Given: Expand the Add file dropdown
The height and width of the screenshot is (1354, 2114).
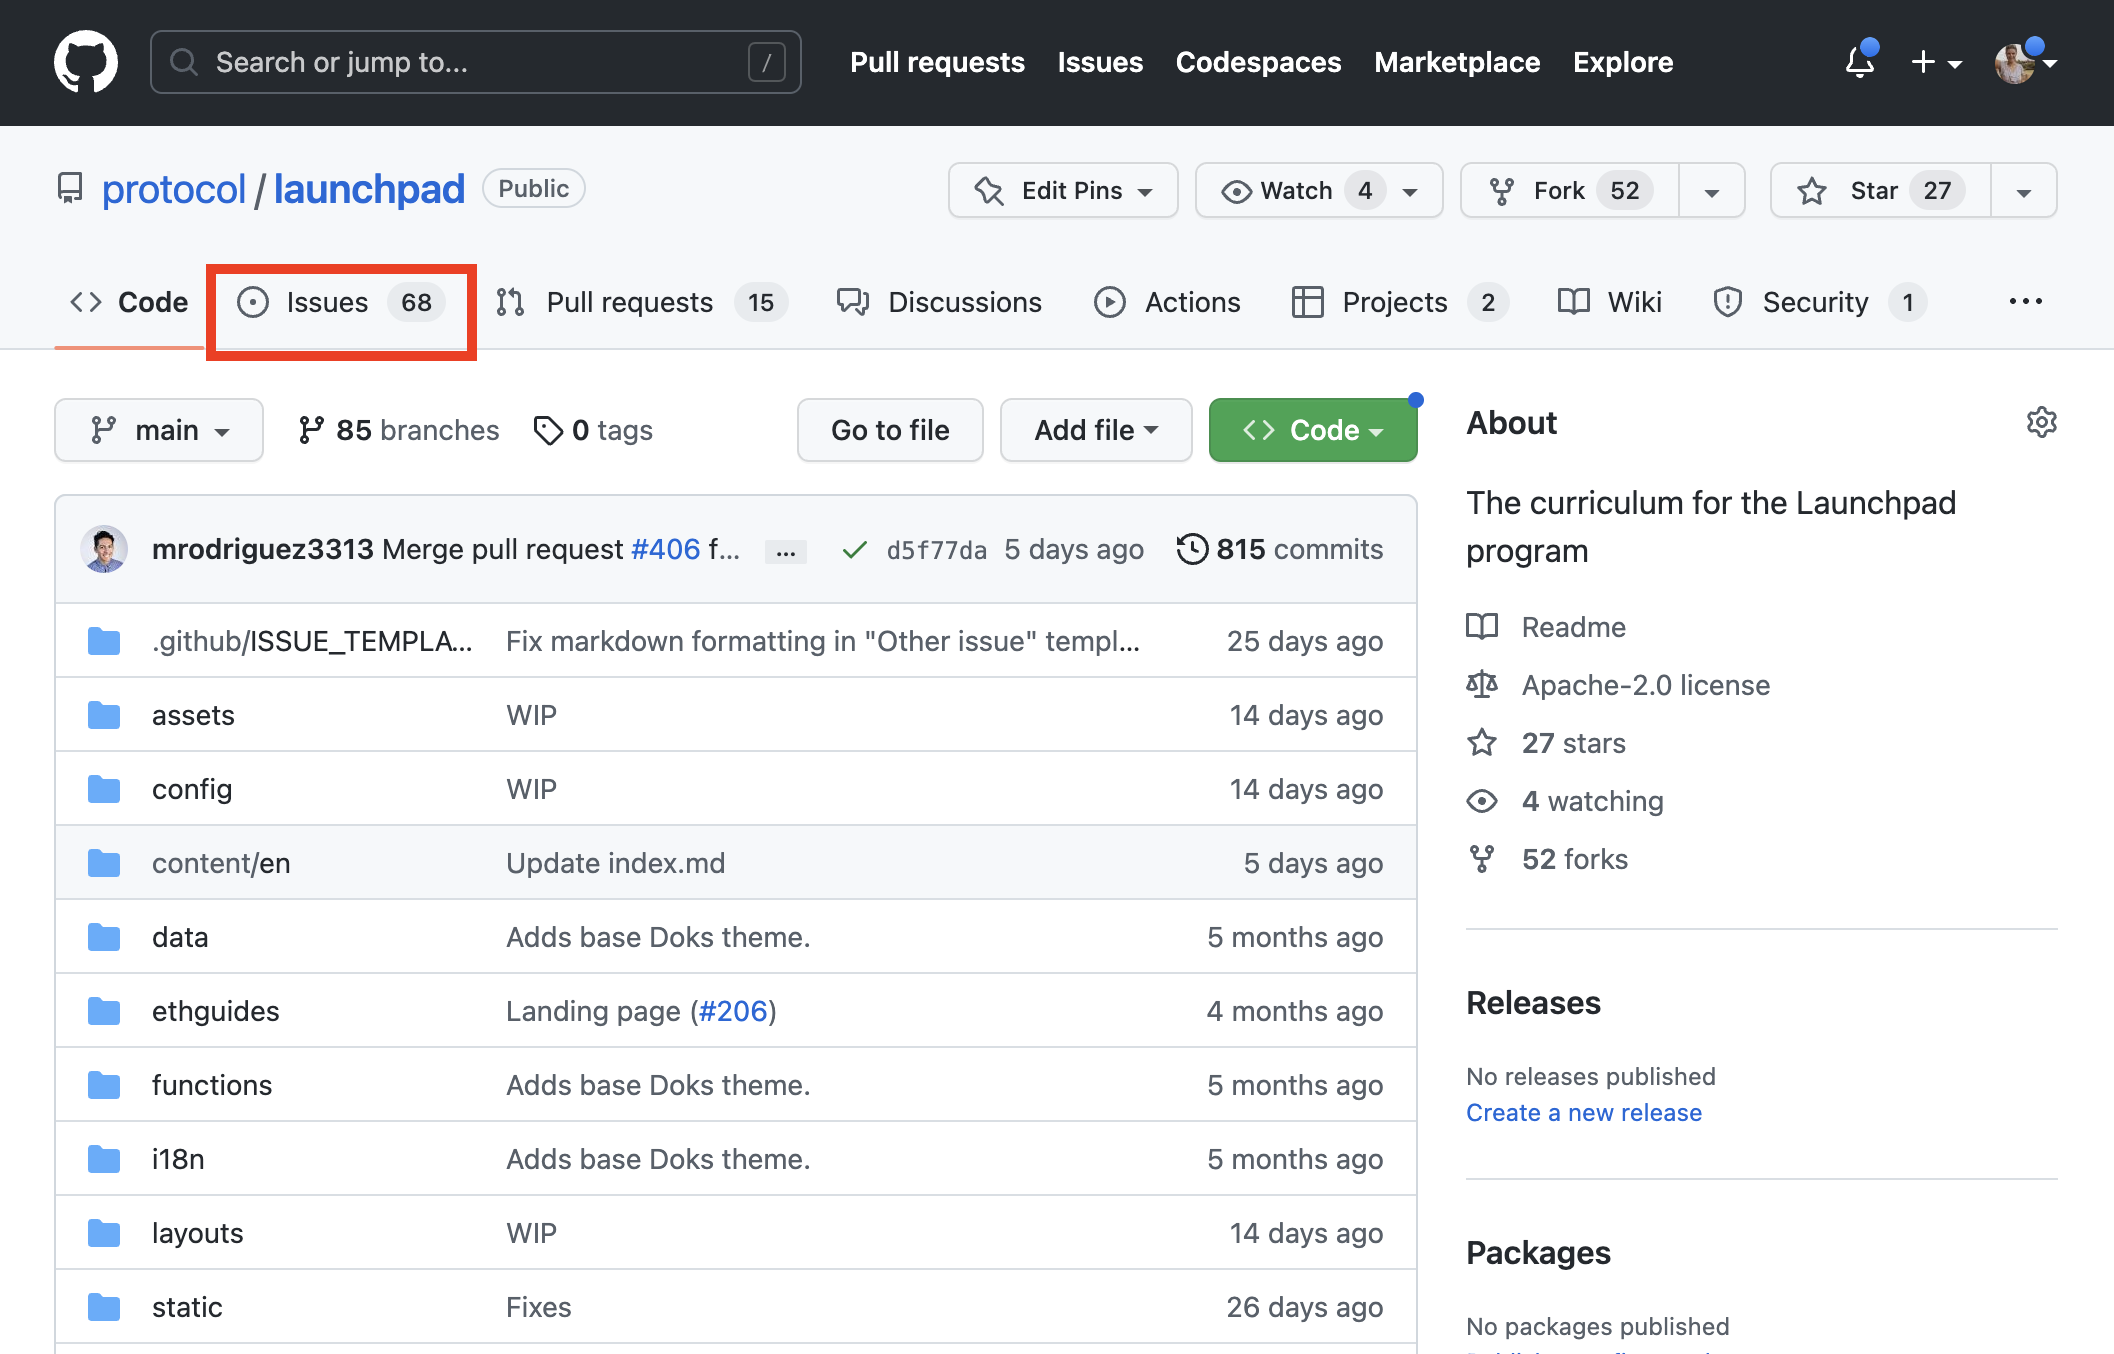Looking at the screenshot, I should pos(1095,430).
